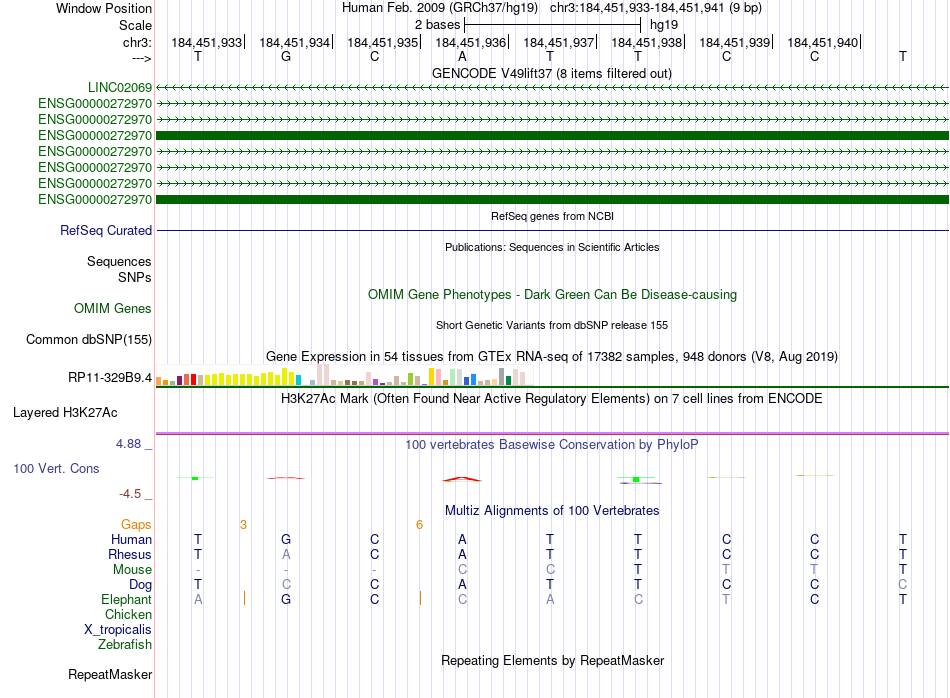Click the chr3:184,451,933-184,451,941 (9 bp) coordinates text
The height and width of the screenshot is (698, 950).
[x=656, y=8]
